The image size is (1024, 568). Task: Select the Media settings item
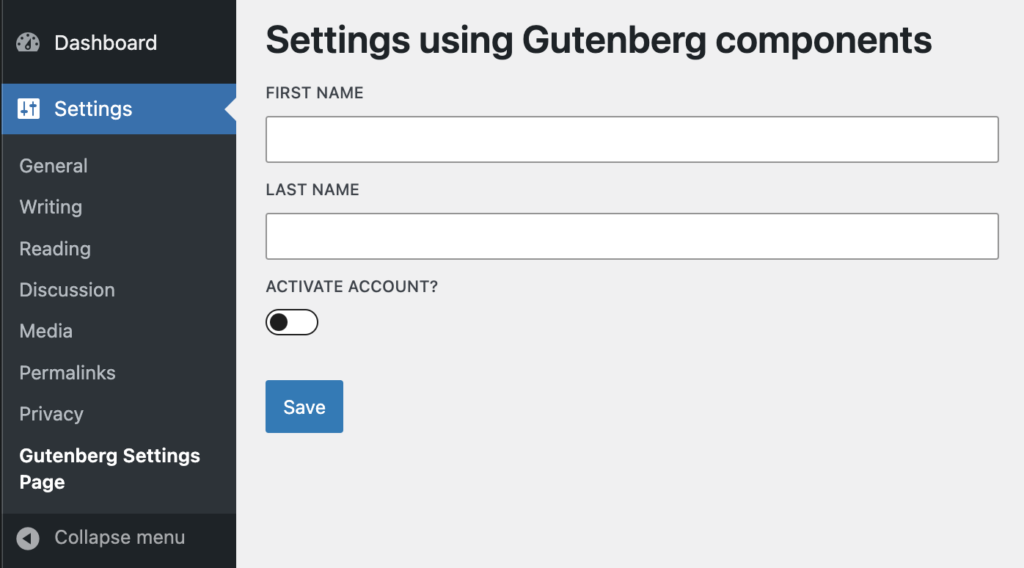tap(46, 331)
